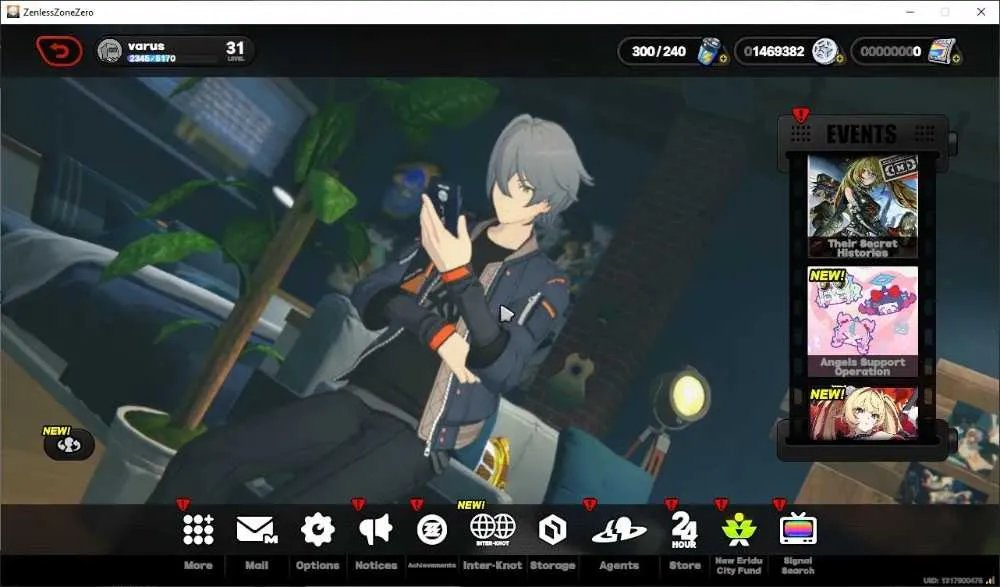Screen dimensions: 1000x587
Task: Open the bottom blonde character event thumbnail
Action: pos(862,412)
